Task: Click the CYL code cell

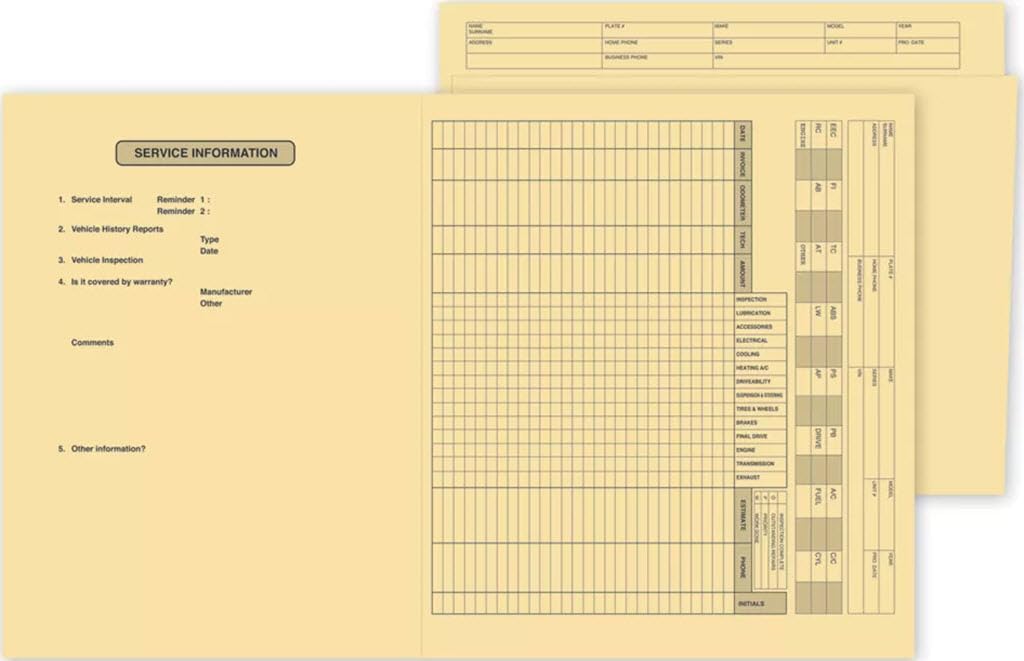Action: coord(818,565)
